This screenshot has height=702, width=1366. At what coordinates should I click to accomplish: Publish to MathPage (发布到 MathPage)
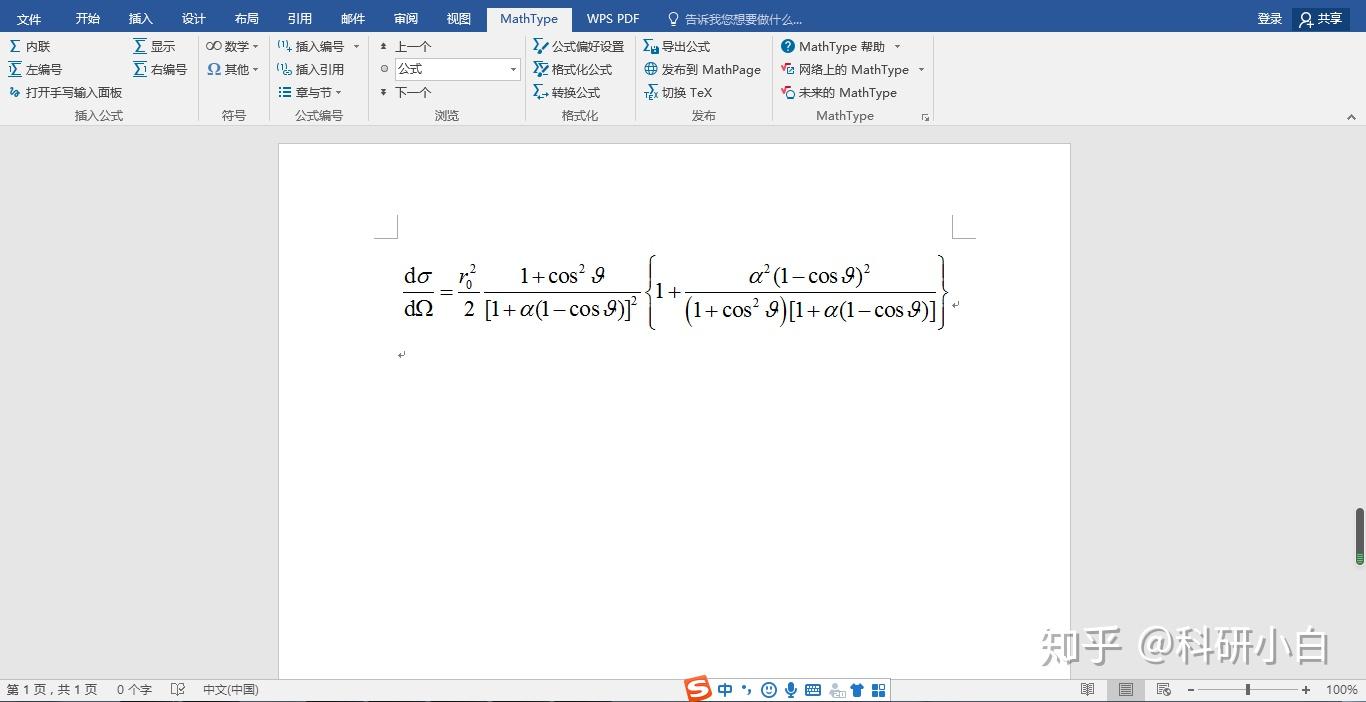tap(702, 69)
